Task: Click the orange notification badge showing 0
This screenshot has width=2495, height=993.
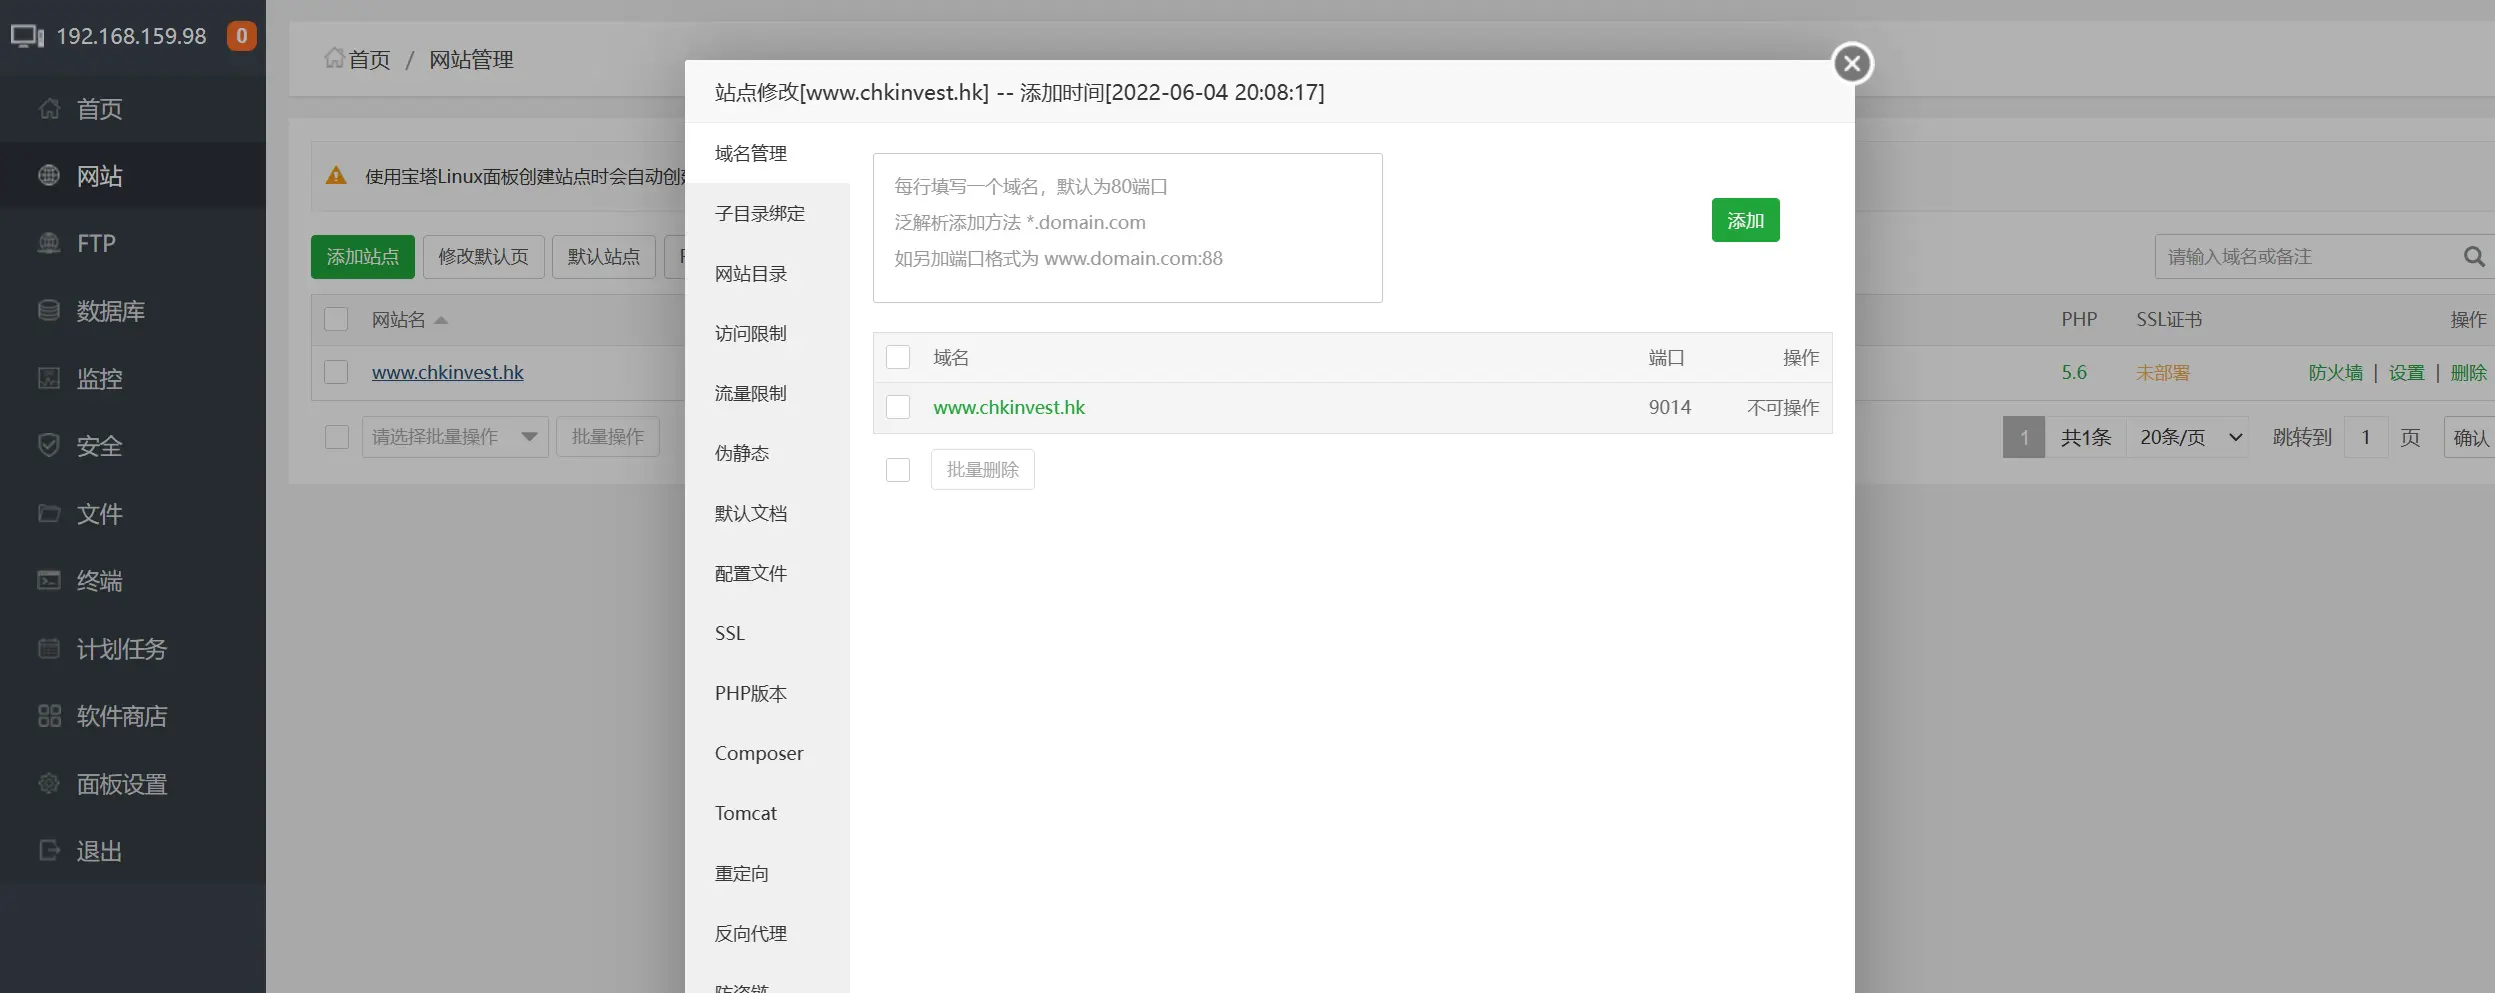Action: (x=241, y=36)
